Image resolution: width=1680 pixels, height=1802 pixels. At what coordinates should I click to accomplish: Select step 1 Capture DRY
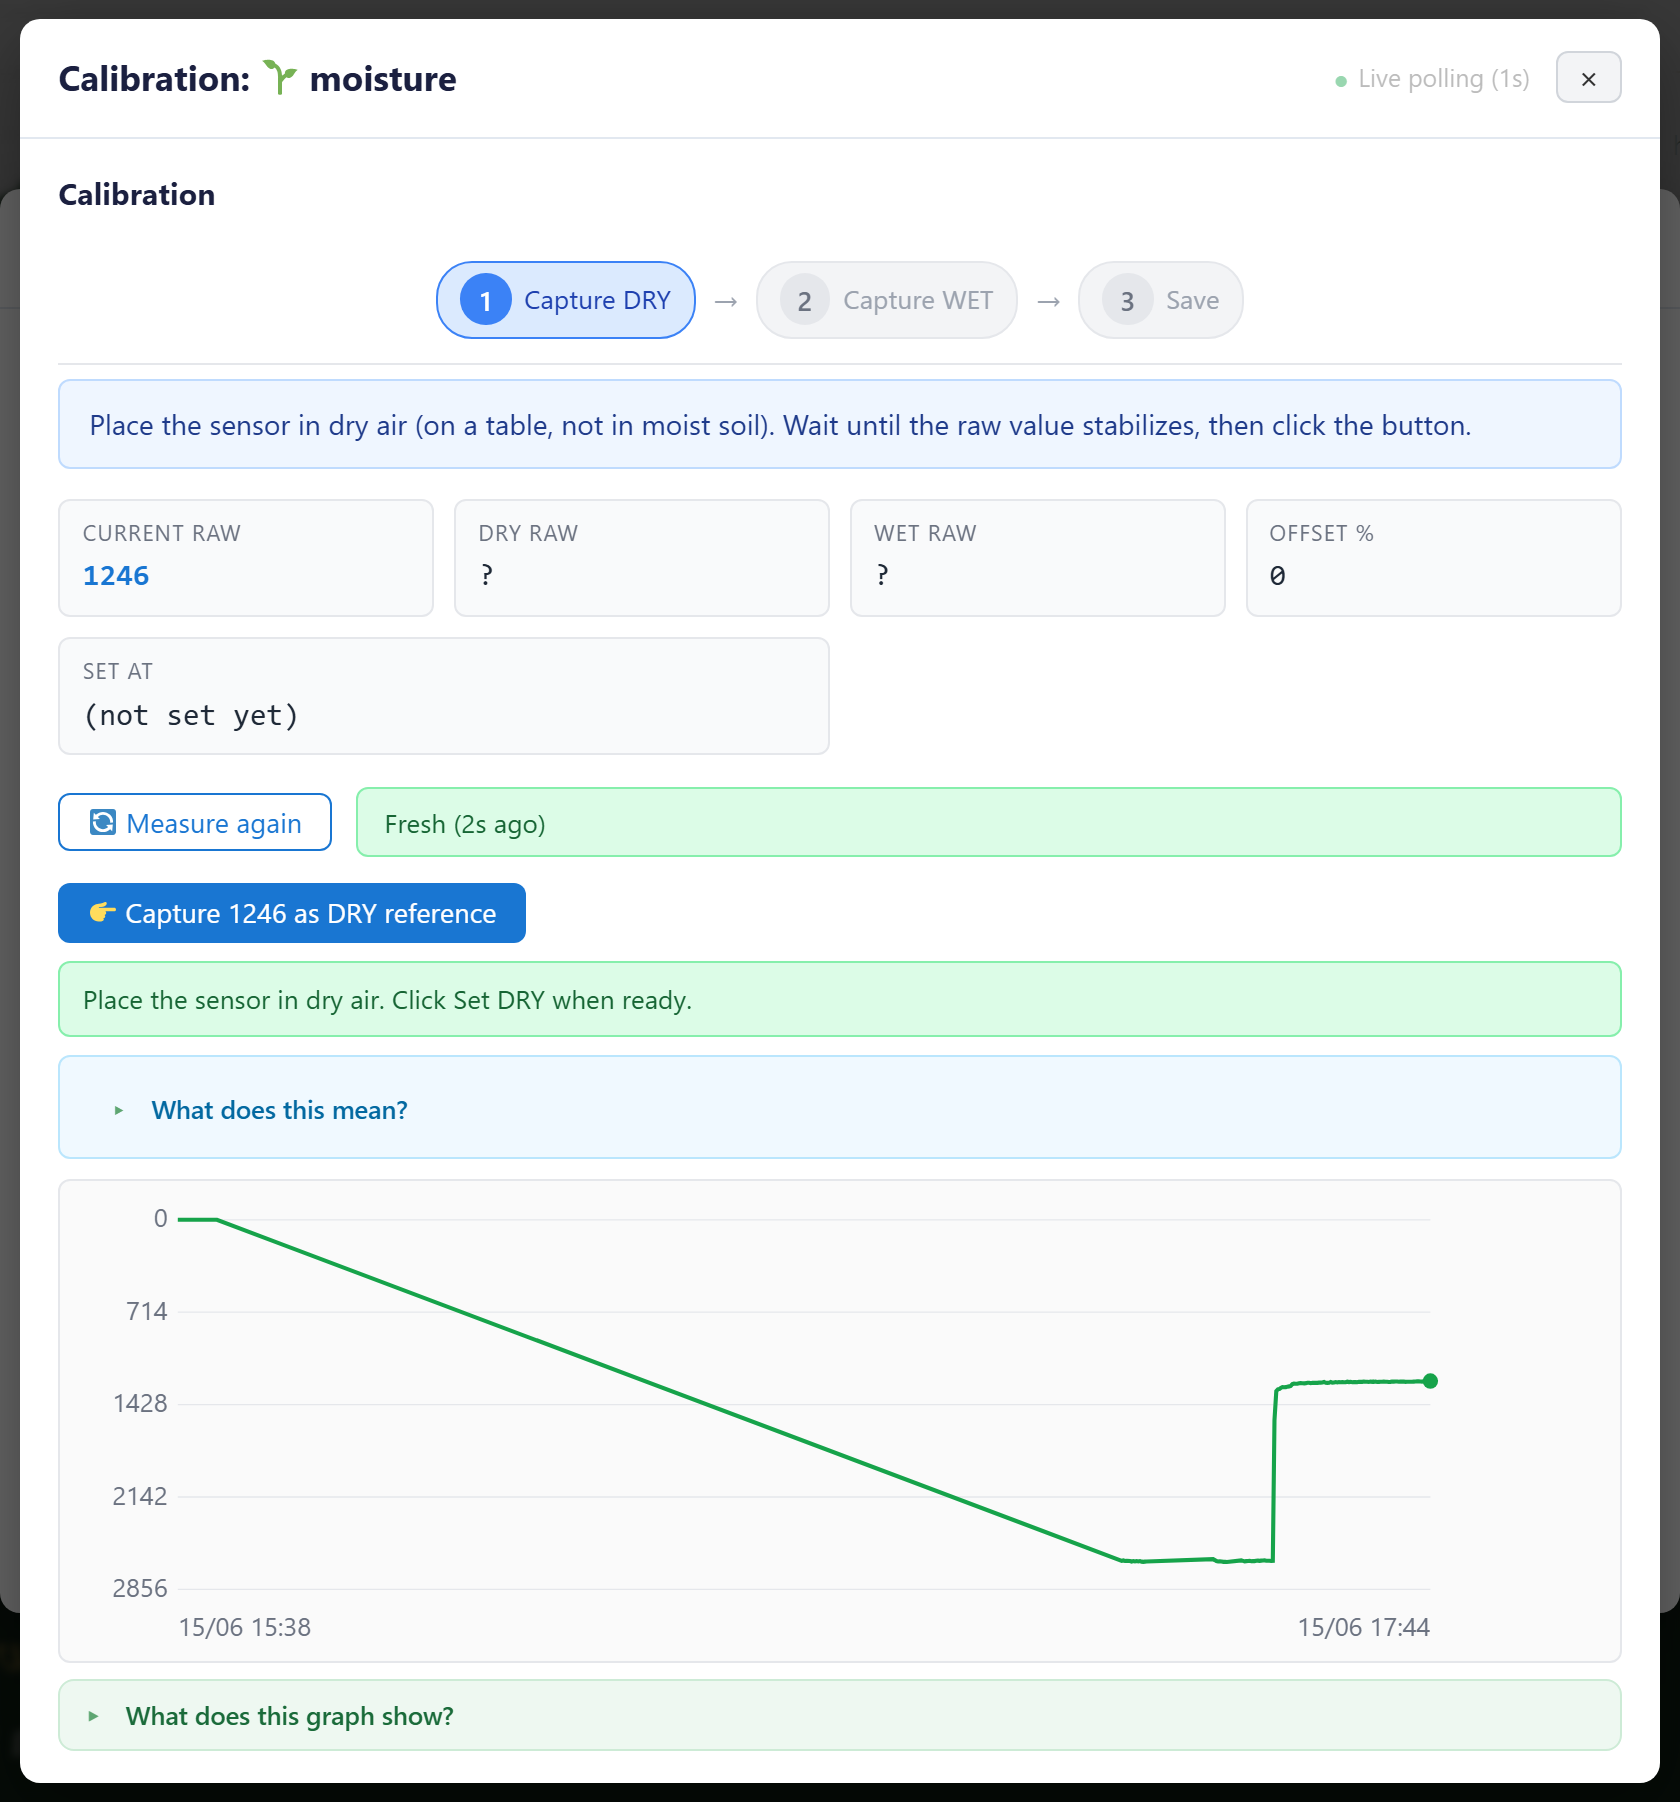point(566,300)
